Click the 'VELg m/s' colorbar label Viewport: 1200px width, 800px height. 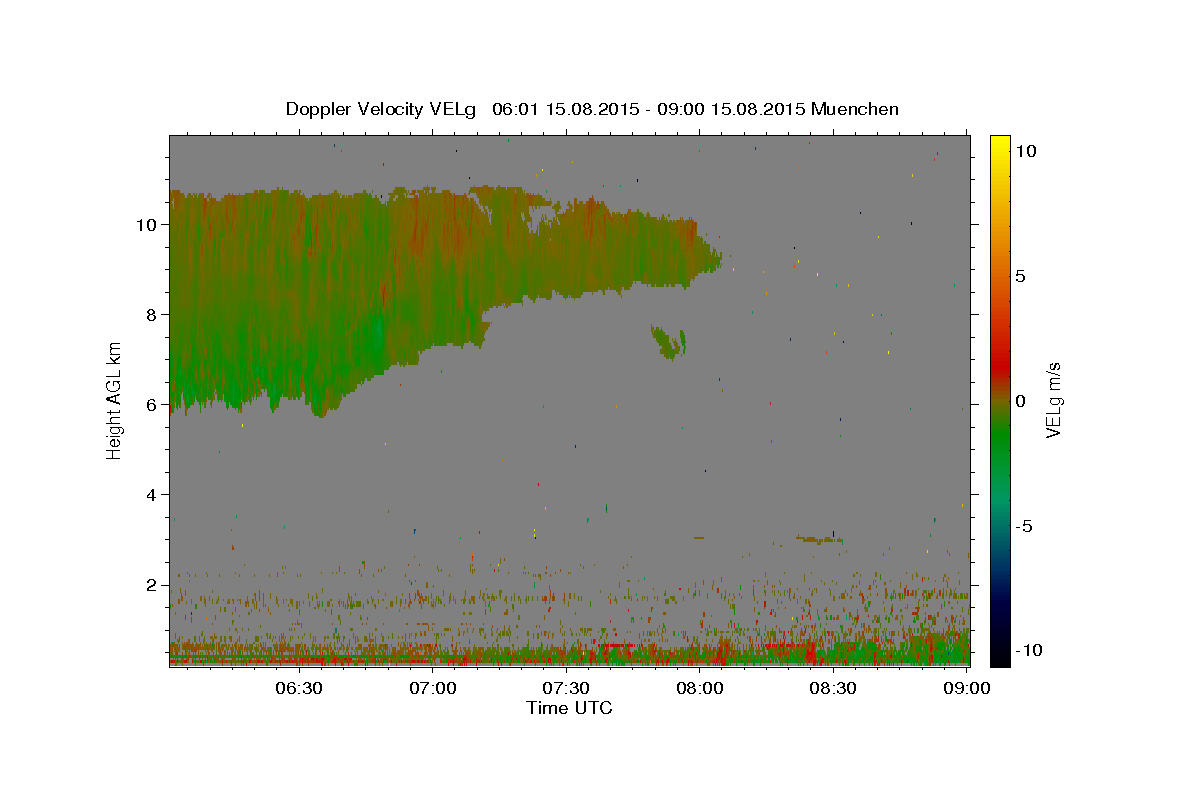tap(1053, 400)
